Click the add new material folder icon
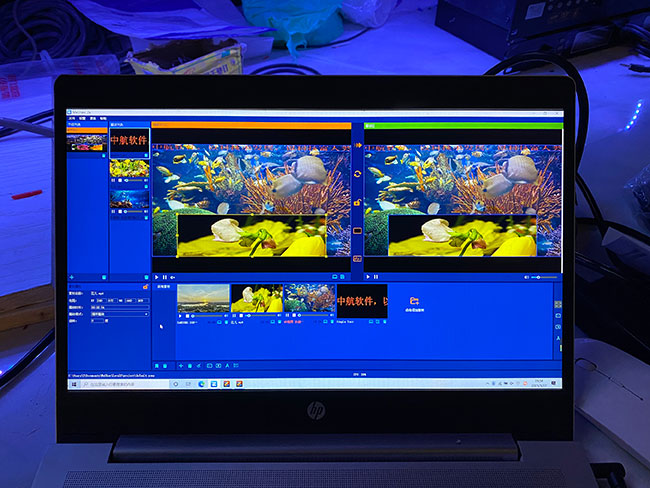 point(414,300)
